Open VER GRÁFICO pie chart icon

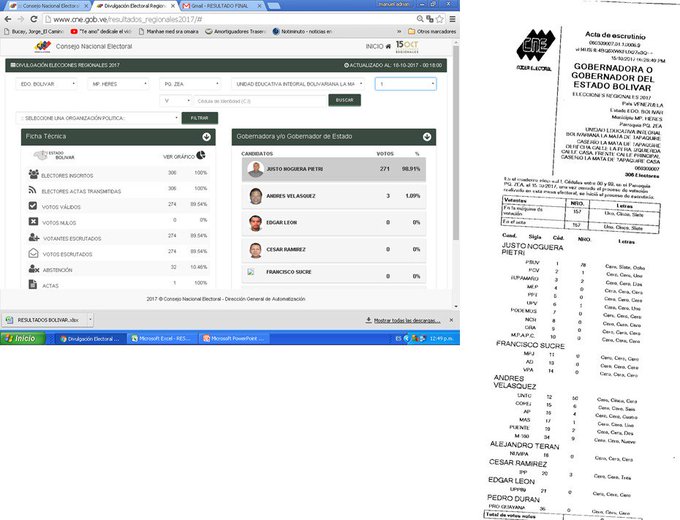[201, 155]
